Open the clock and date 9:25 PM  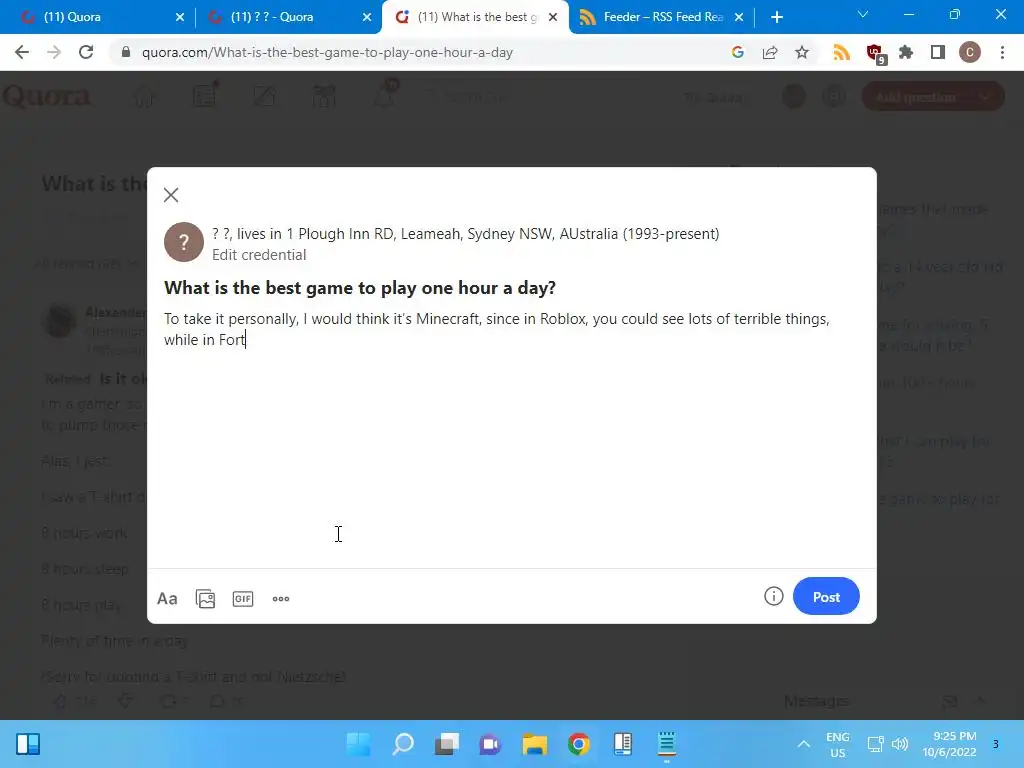950,744
